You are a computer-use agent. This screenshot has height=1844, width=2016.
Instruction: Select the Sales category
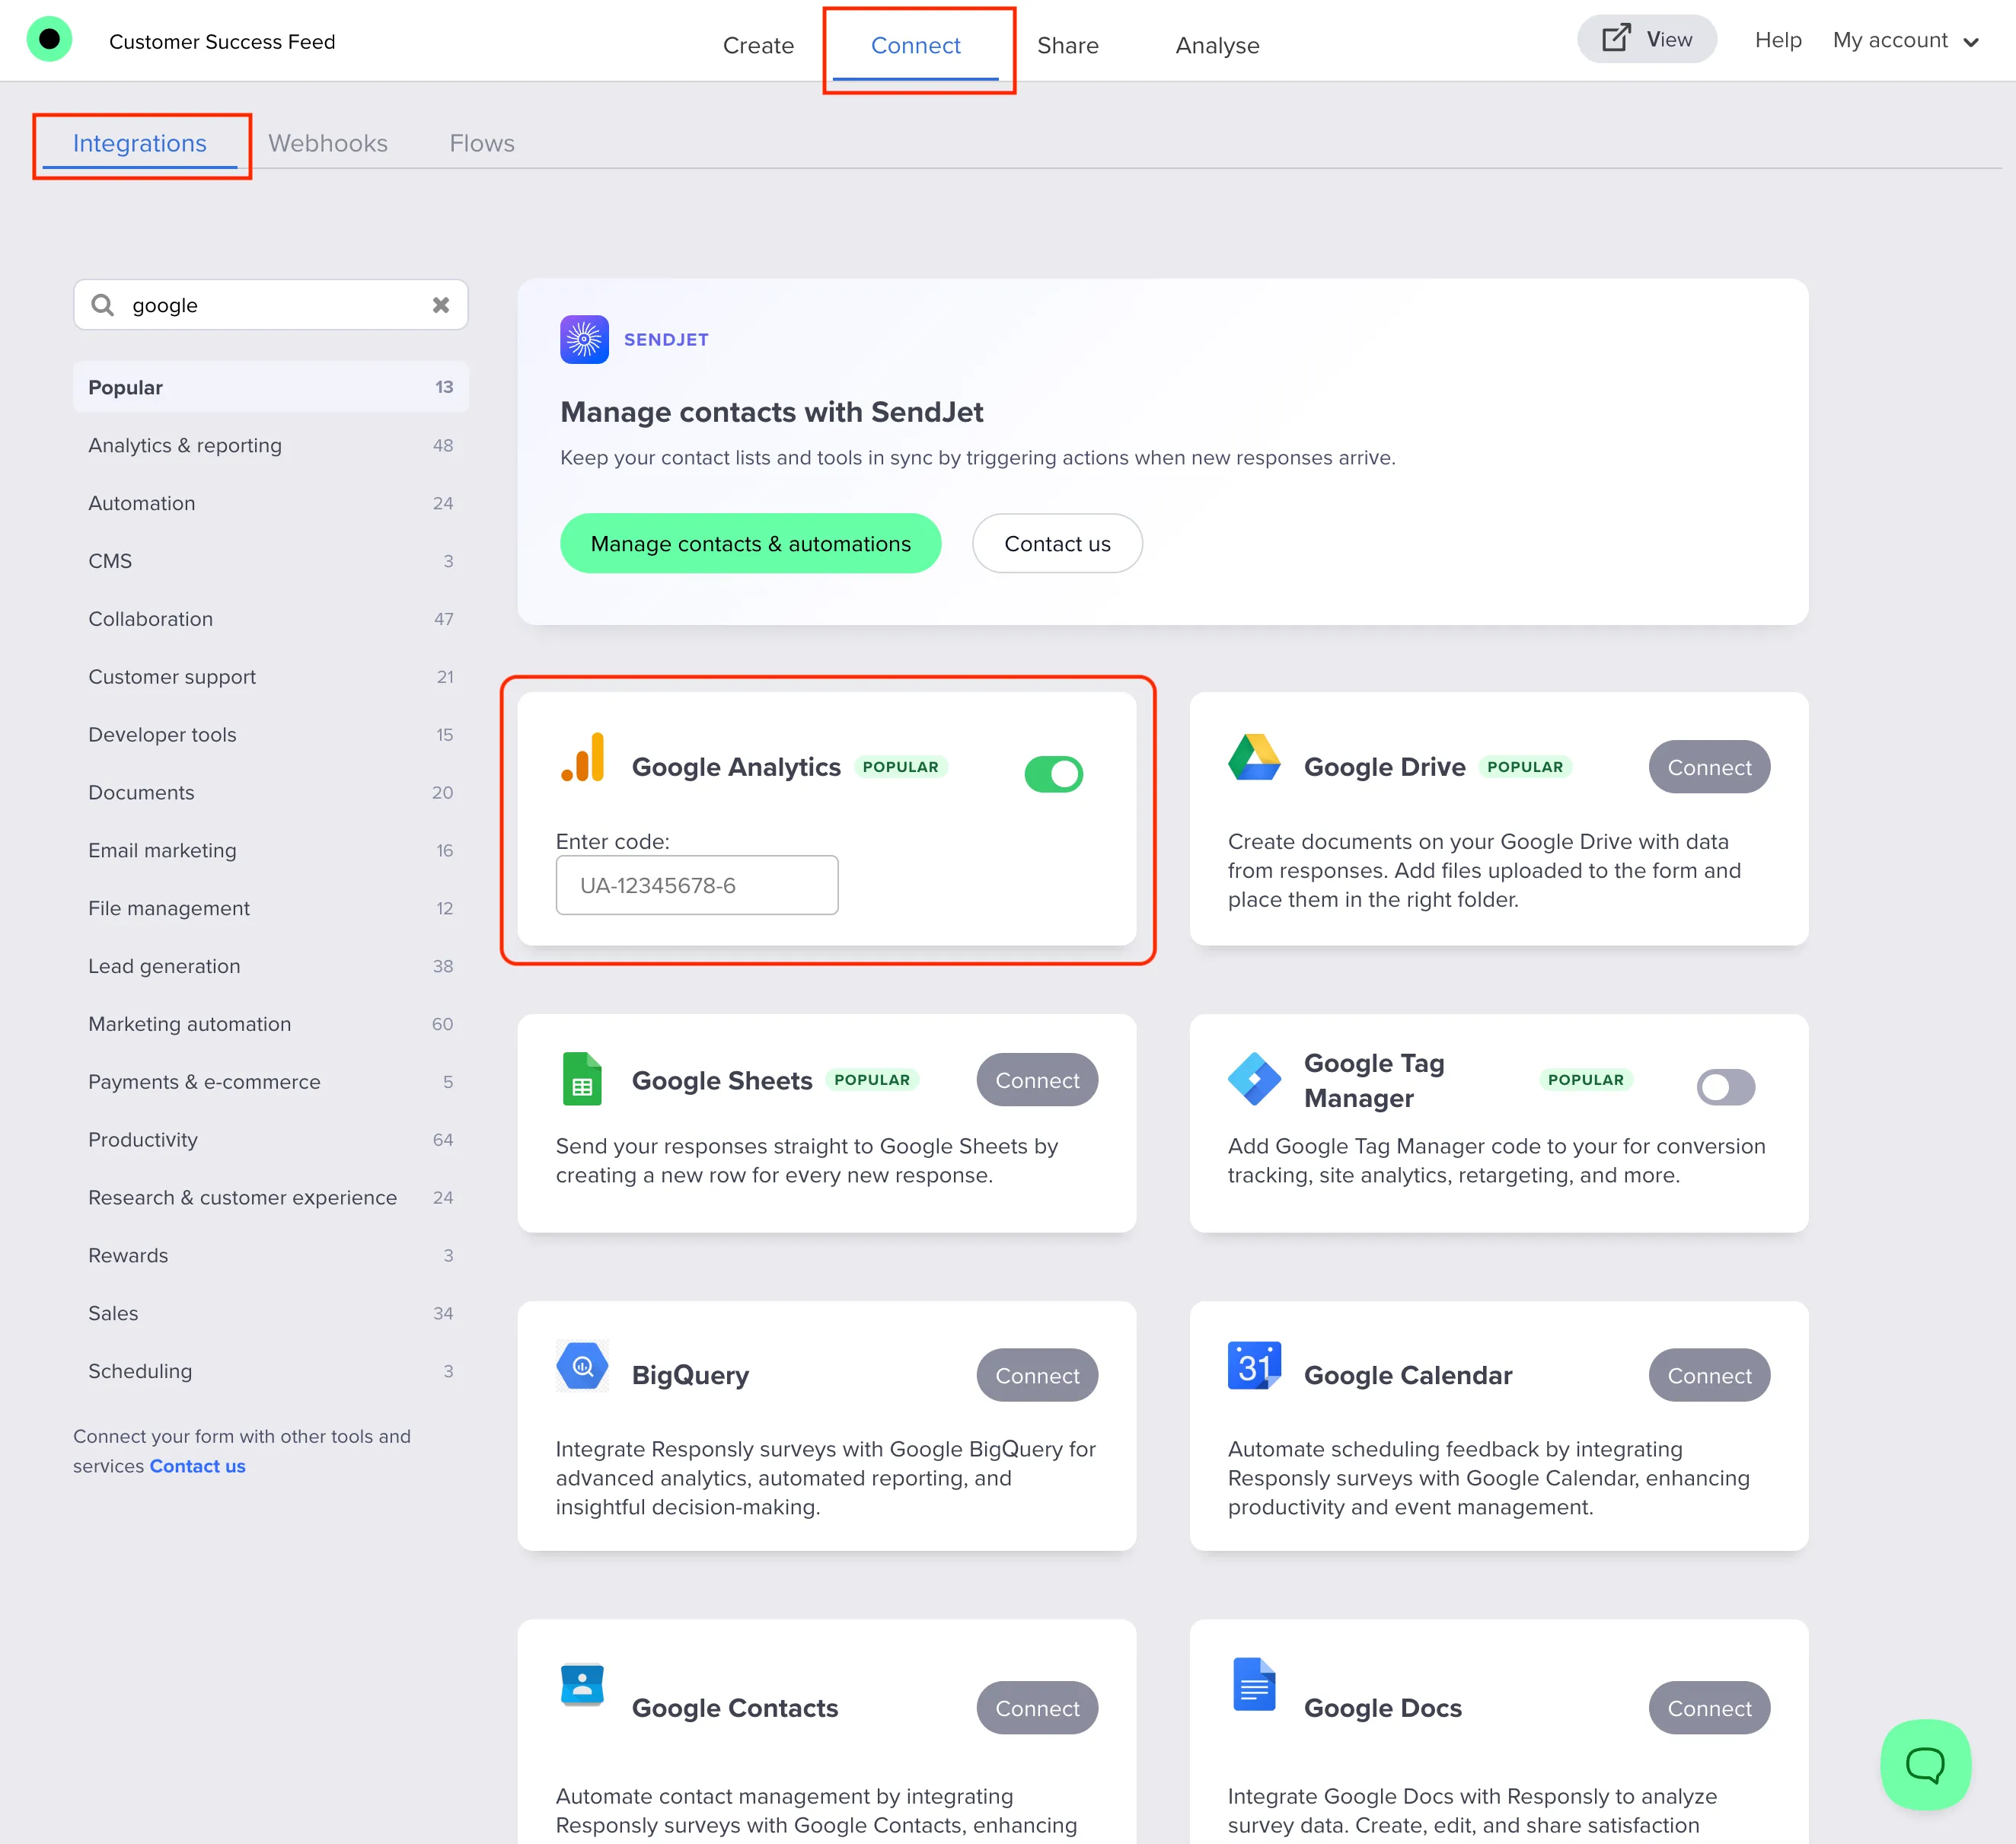click(x=271, y=1314)
